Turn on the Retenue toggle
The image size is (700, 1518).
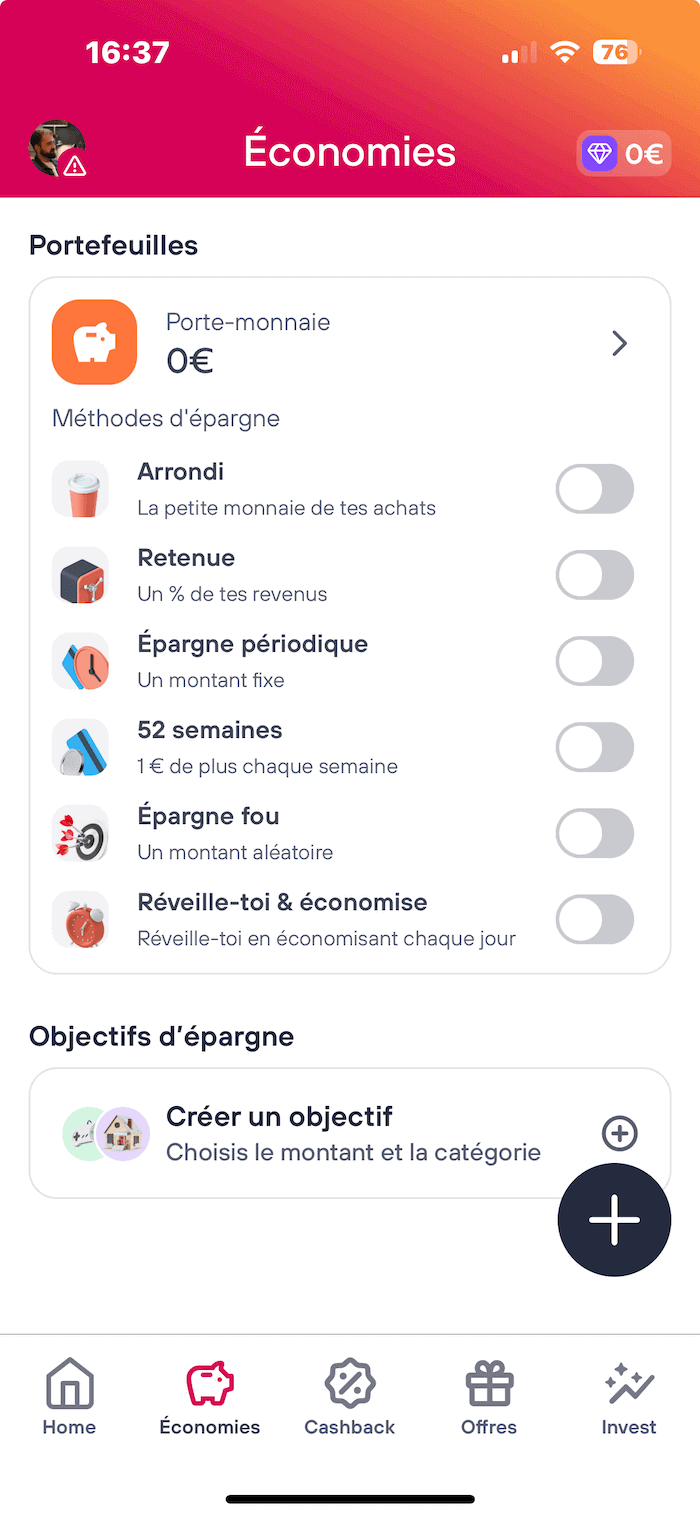point(595,575)
